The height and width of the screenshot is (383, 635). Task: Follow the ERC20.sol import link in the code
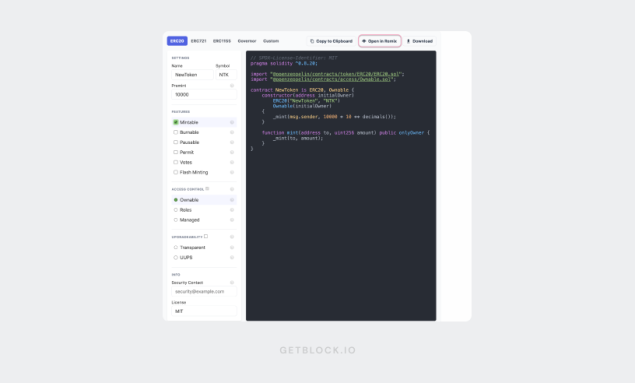pos(336,74)
